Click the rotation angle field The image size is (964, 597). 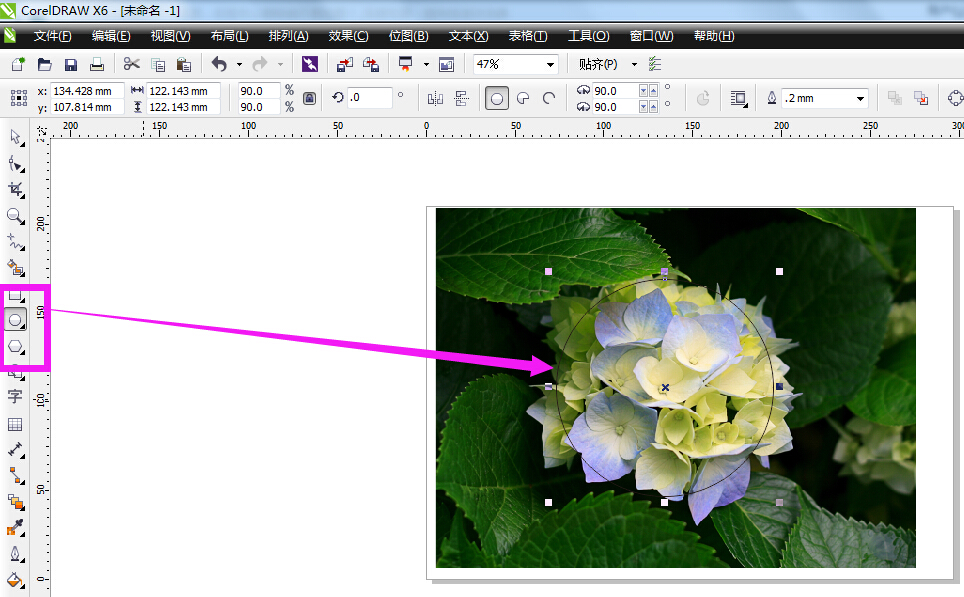click(369, 98)
